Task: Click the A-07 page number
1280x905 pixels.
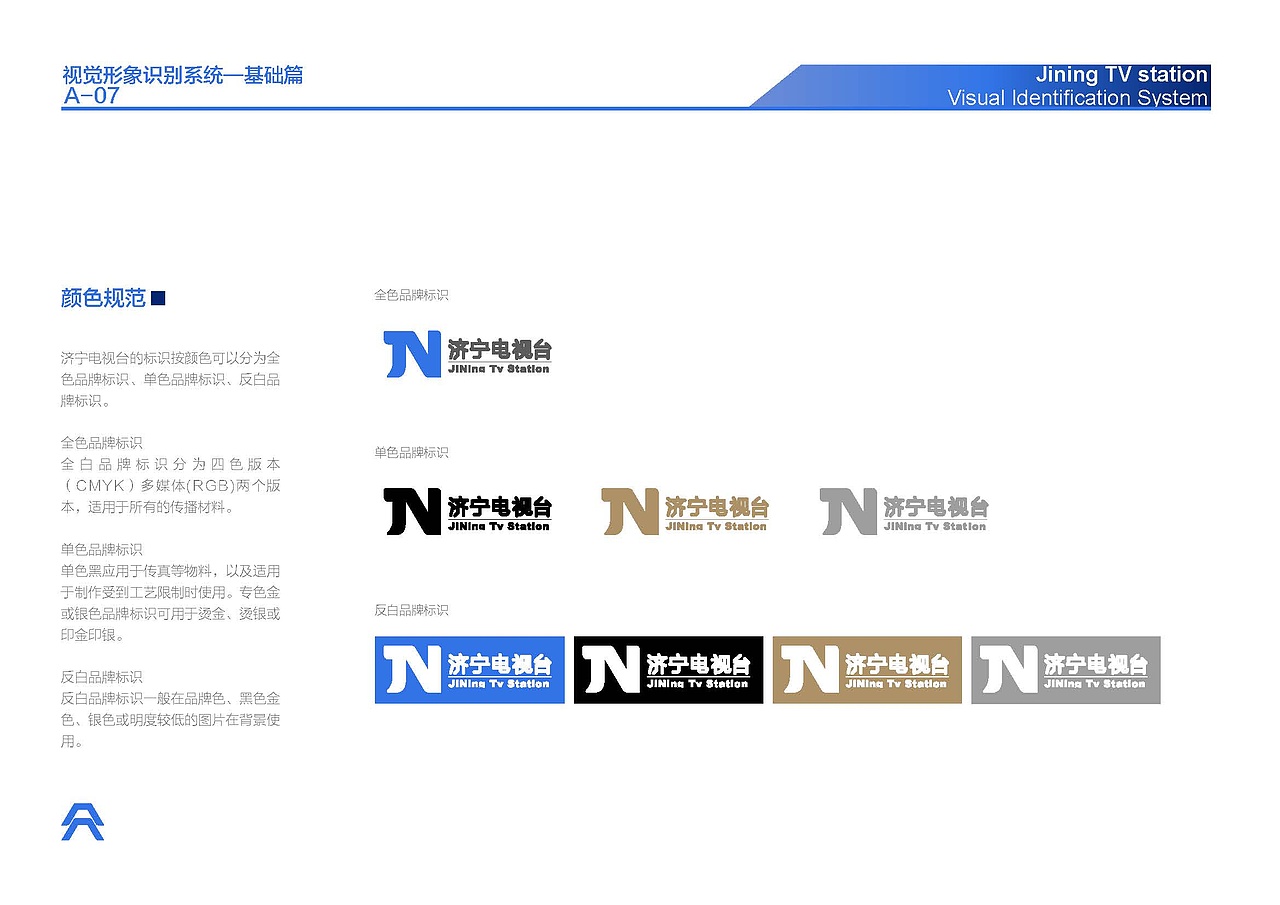Action: tap(91, 96)
